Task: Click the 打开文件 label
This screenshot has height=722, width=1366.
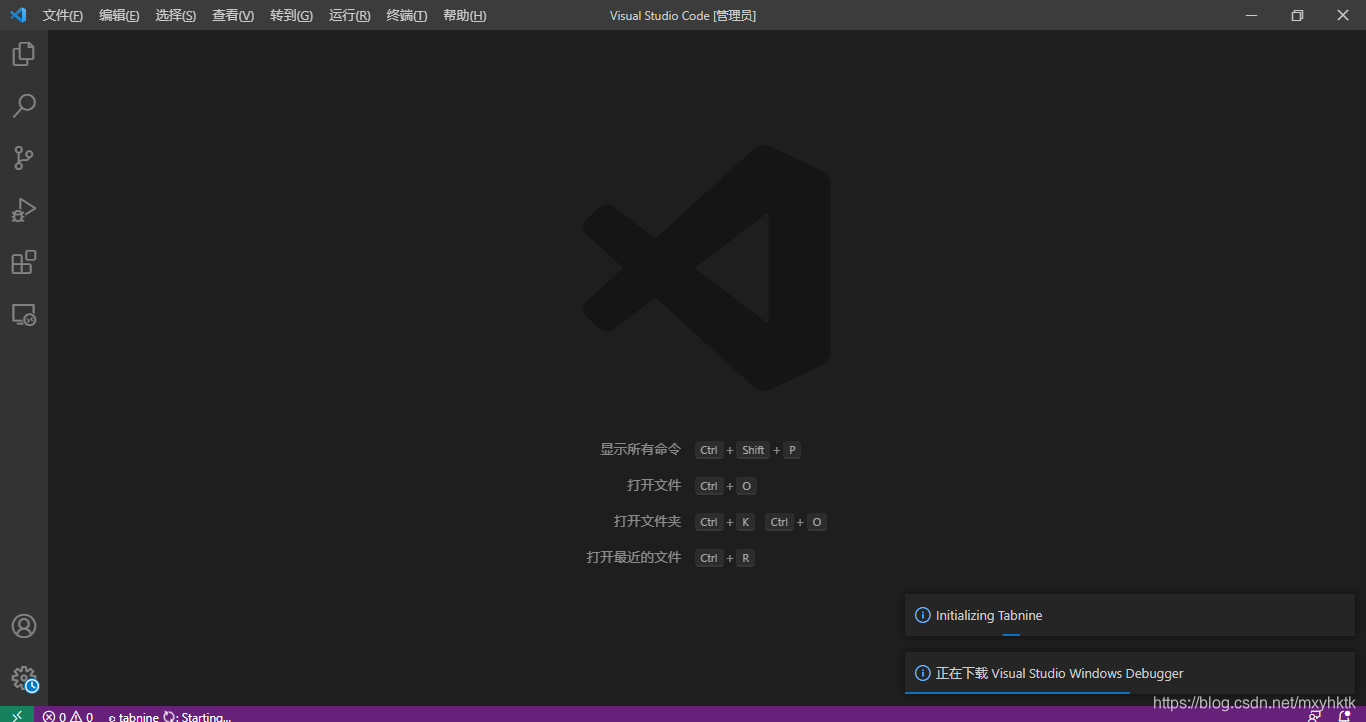Action: click(x=654, y=486)
